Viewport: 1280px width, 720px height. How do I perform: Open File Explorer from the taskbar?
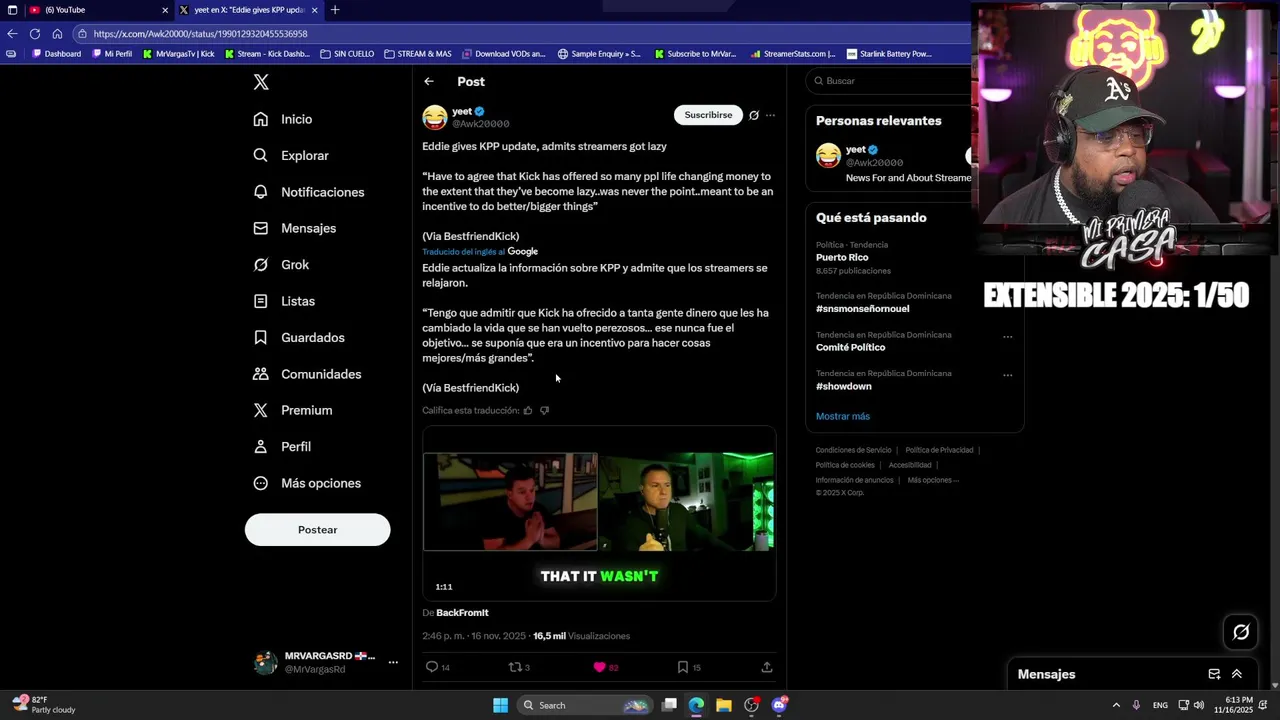723,705
